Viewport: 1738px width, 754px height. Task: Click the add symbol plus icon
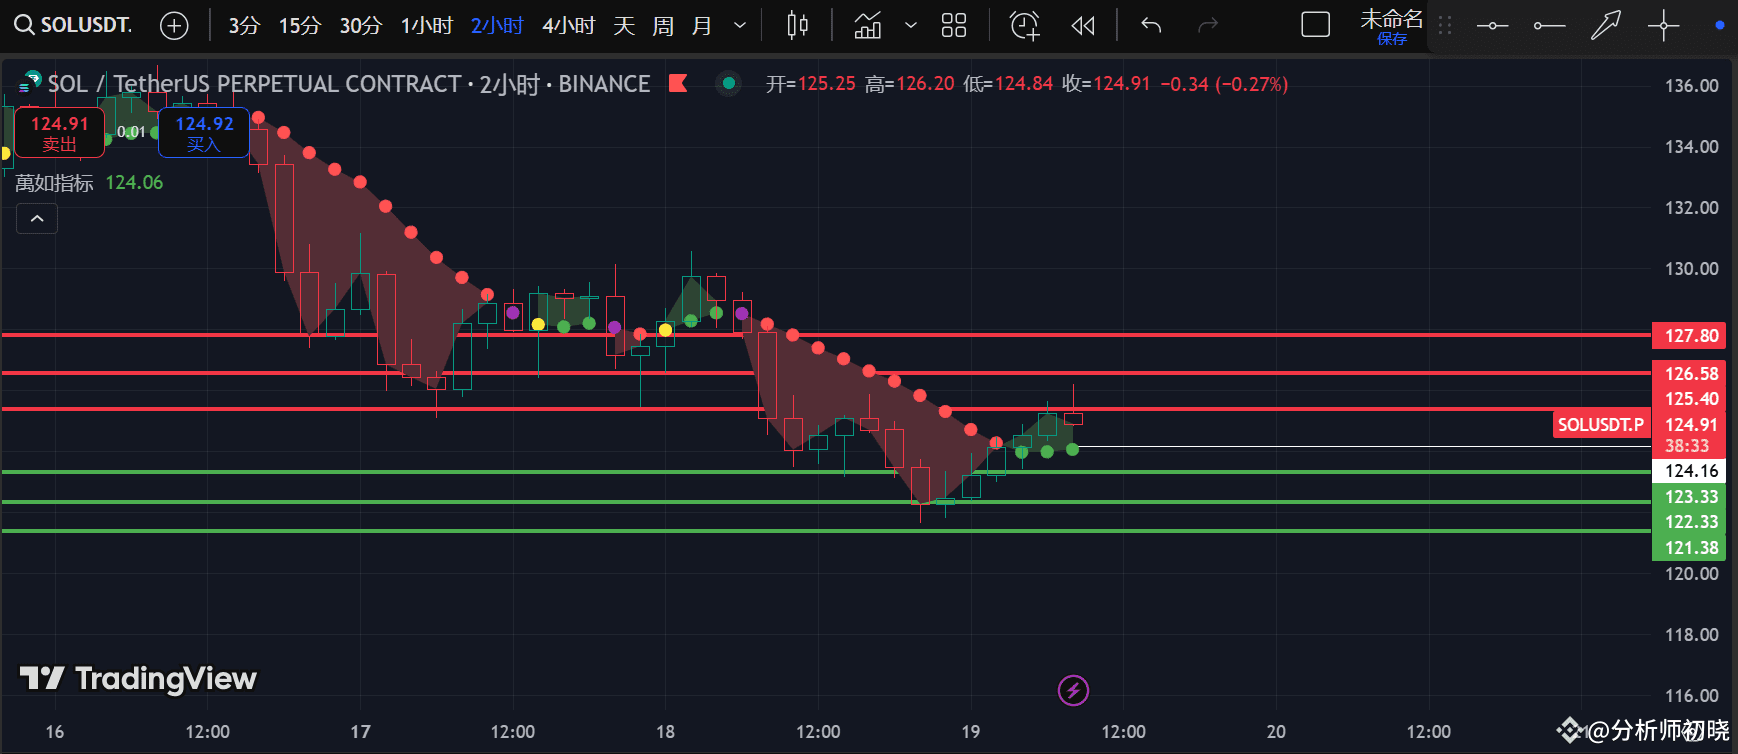[174, 25]
